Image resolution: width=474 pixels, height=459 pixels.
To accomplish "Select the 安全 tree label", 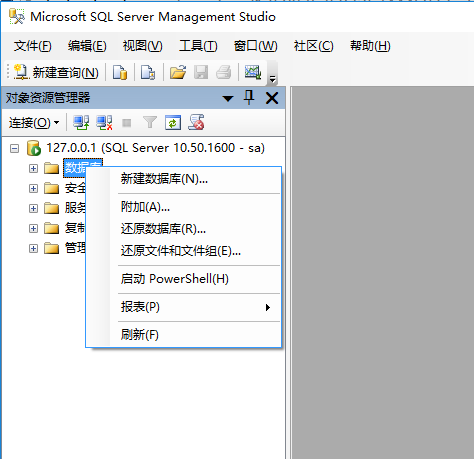I will coord(75,188).
